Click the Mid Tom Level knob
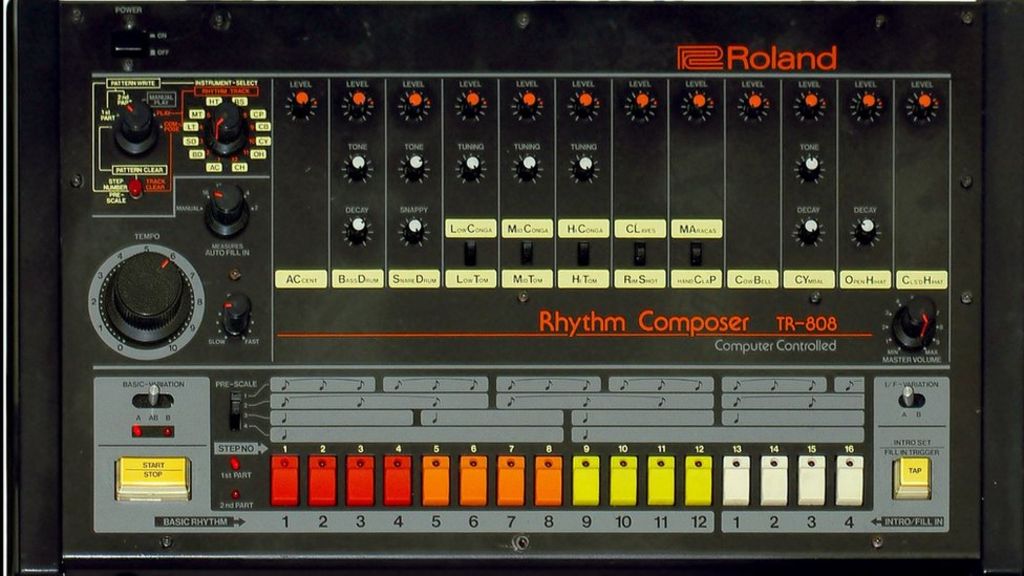Viewport: 1024px width, 576px height. tap(527, 105)
